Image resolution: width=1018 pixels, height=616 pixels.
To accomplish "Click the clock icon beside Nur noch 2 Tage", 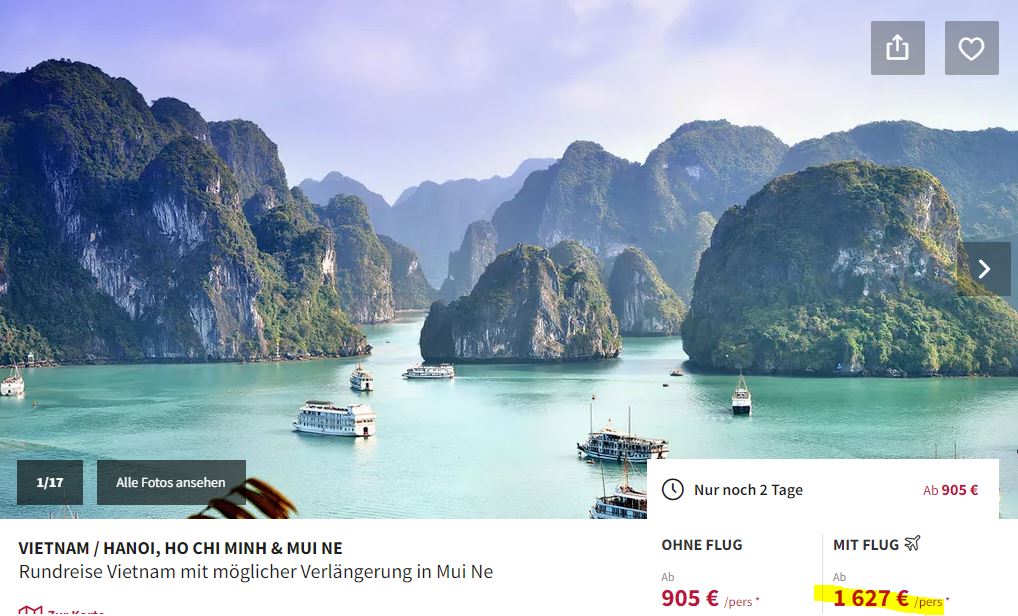I will tap(673, 489).
